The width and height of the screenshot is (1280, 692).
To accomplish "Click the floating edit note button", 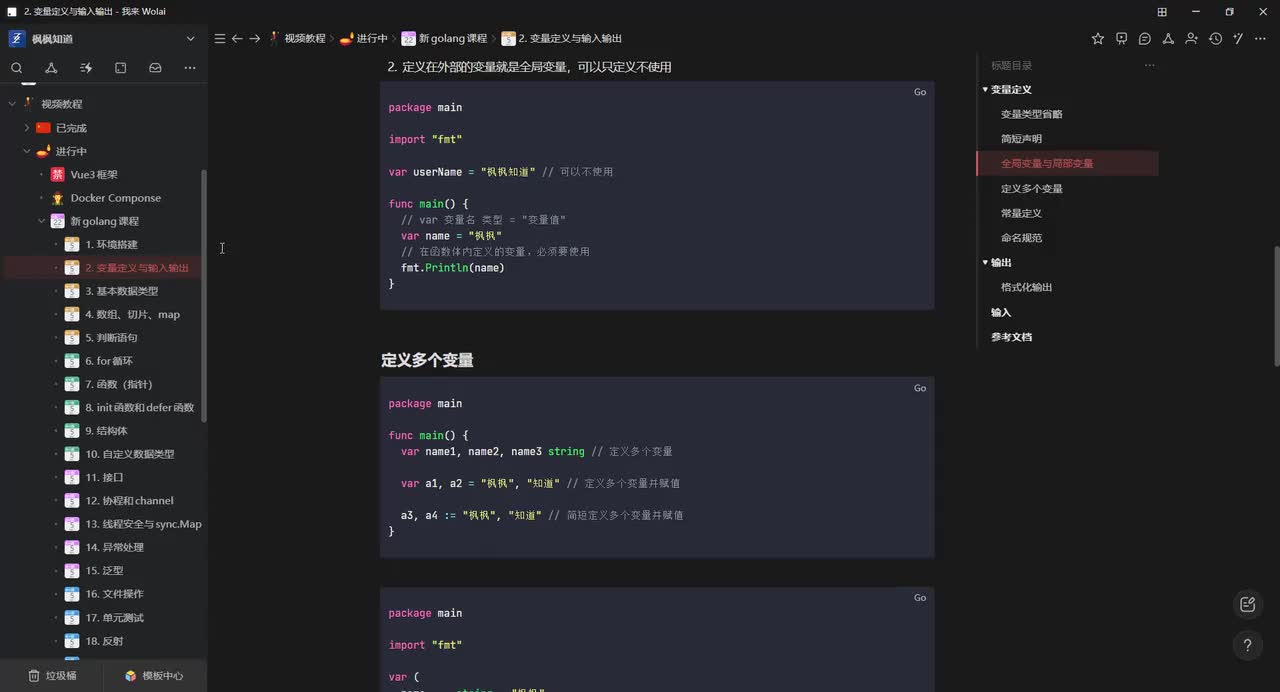I will pos(1247,604).
